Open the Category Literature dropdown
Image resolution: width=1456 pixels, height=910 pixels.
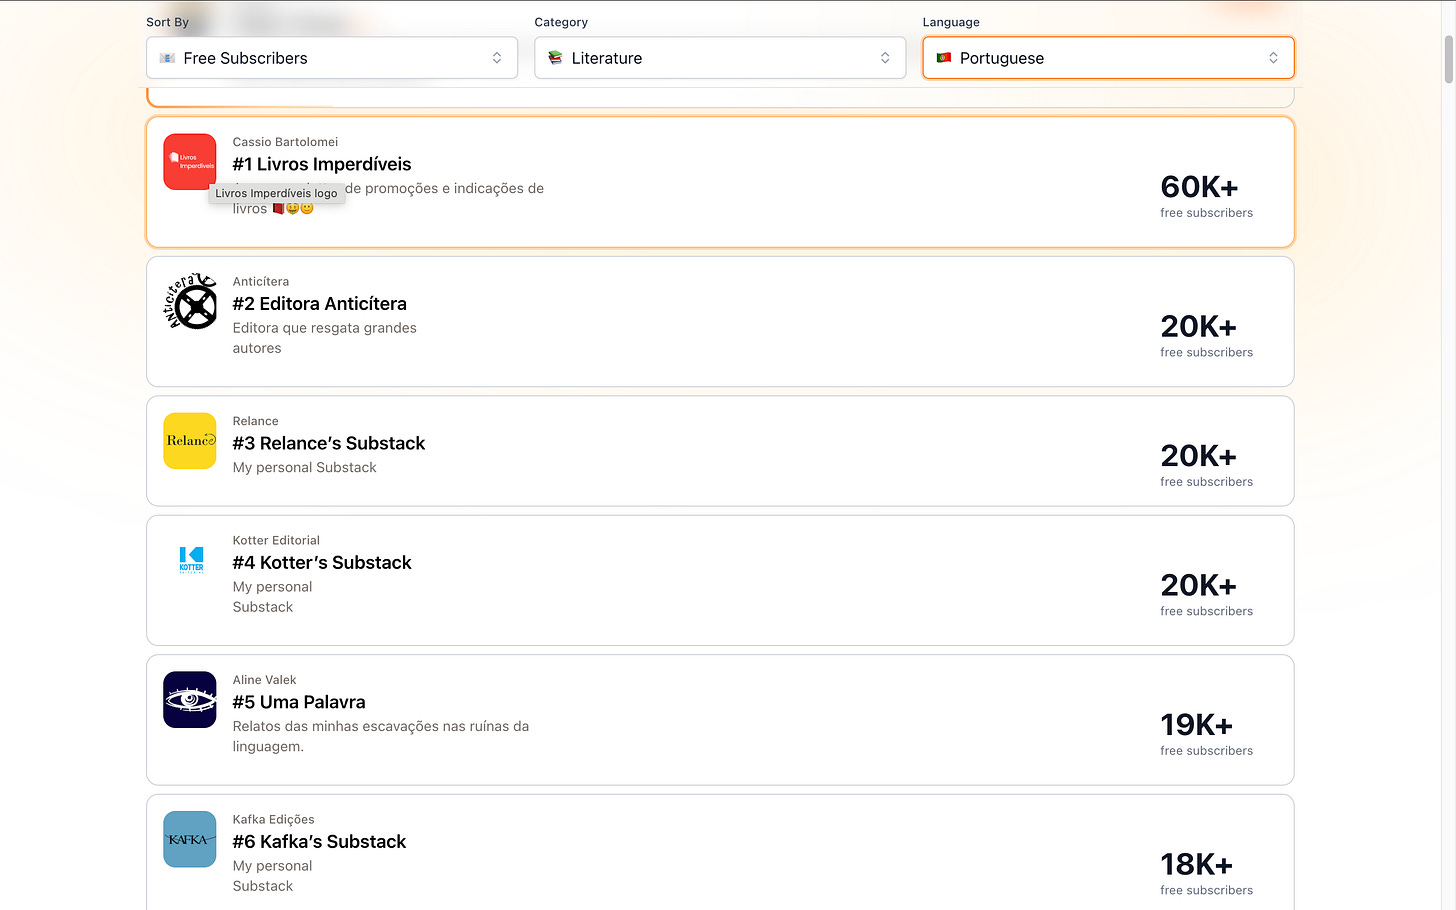tap(720, 58)
